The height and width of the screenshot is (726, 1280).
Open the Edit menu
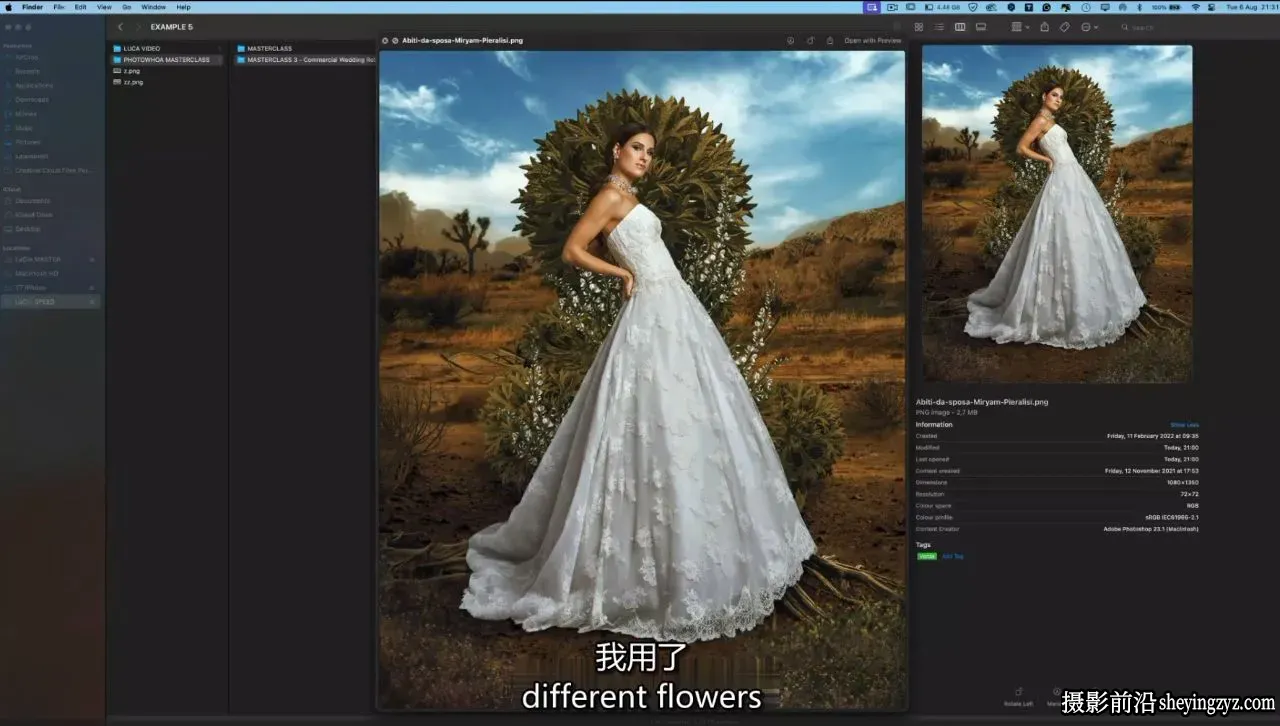tap(80, 7)
